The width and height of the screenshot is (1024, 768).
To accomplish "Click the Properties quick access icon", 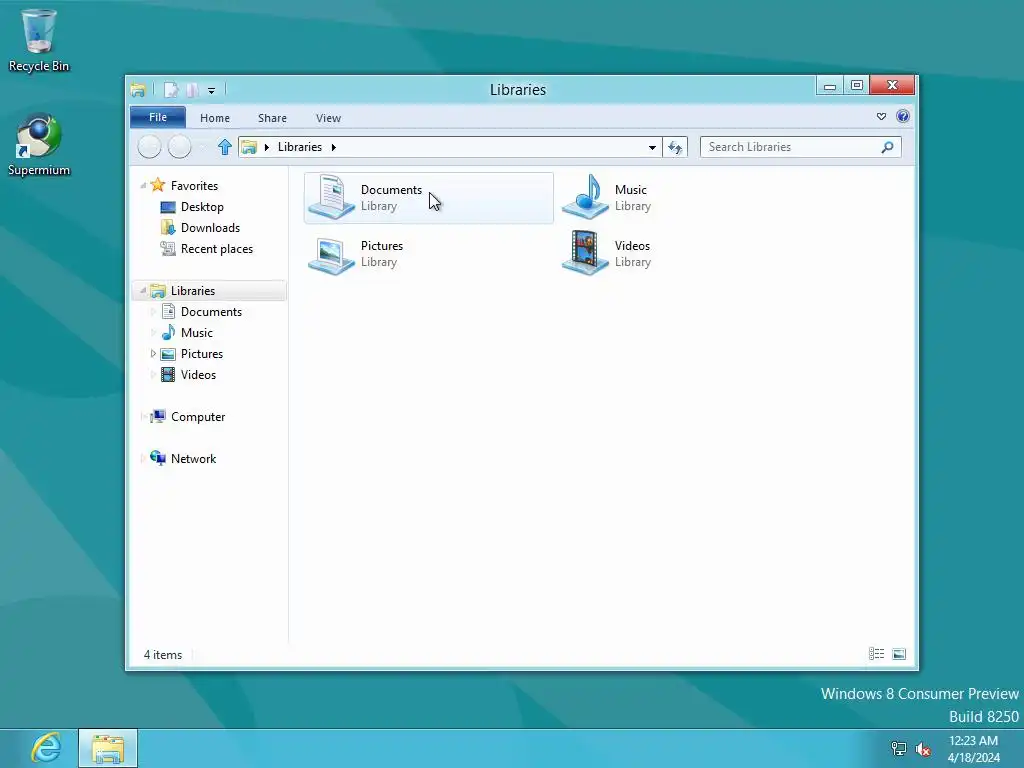I will coord(170,89).
